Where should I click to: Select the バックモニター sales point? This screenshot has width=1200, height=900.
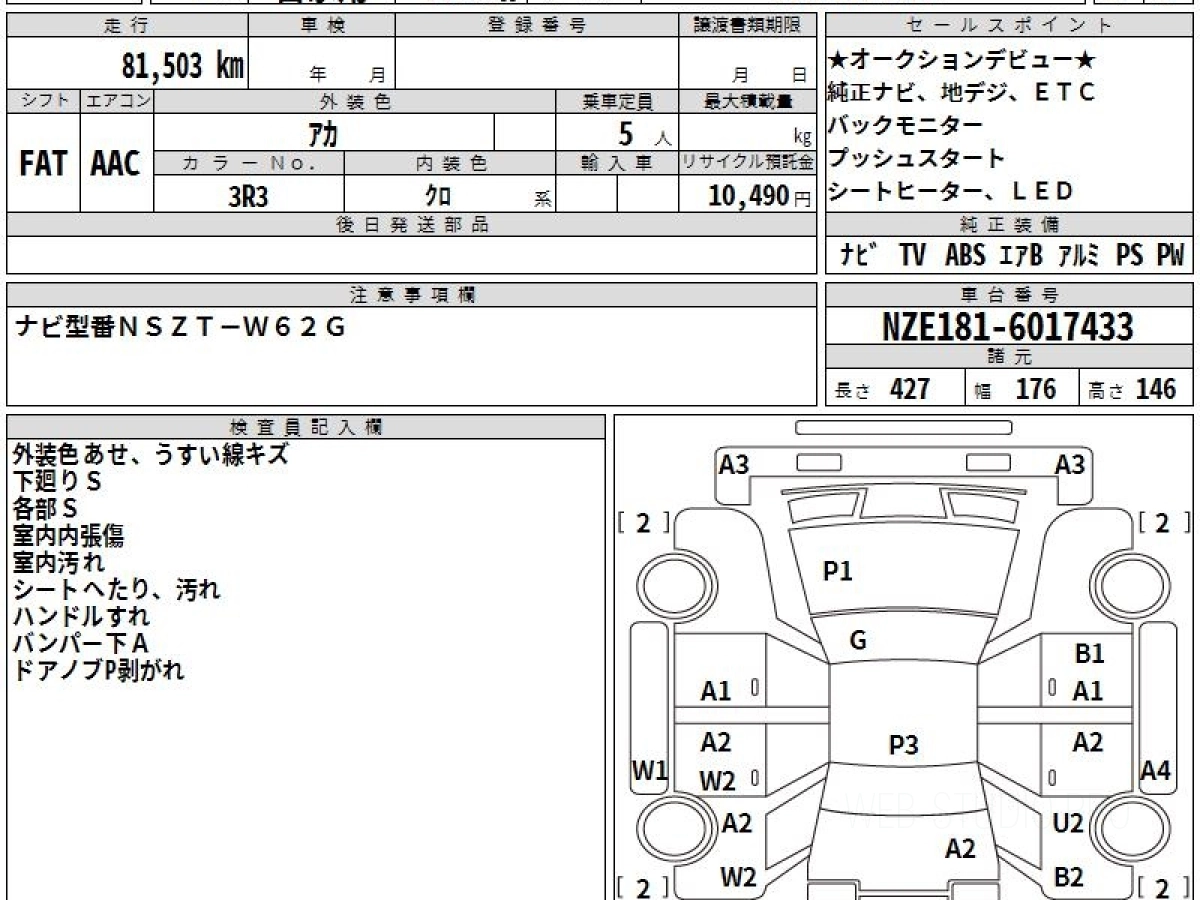tap(906, 125)
